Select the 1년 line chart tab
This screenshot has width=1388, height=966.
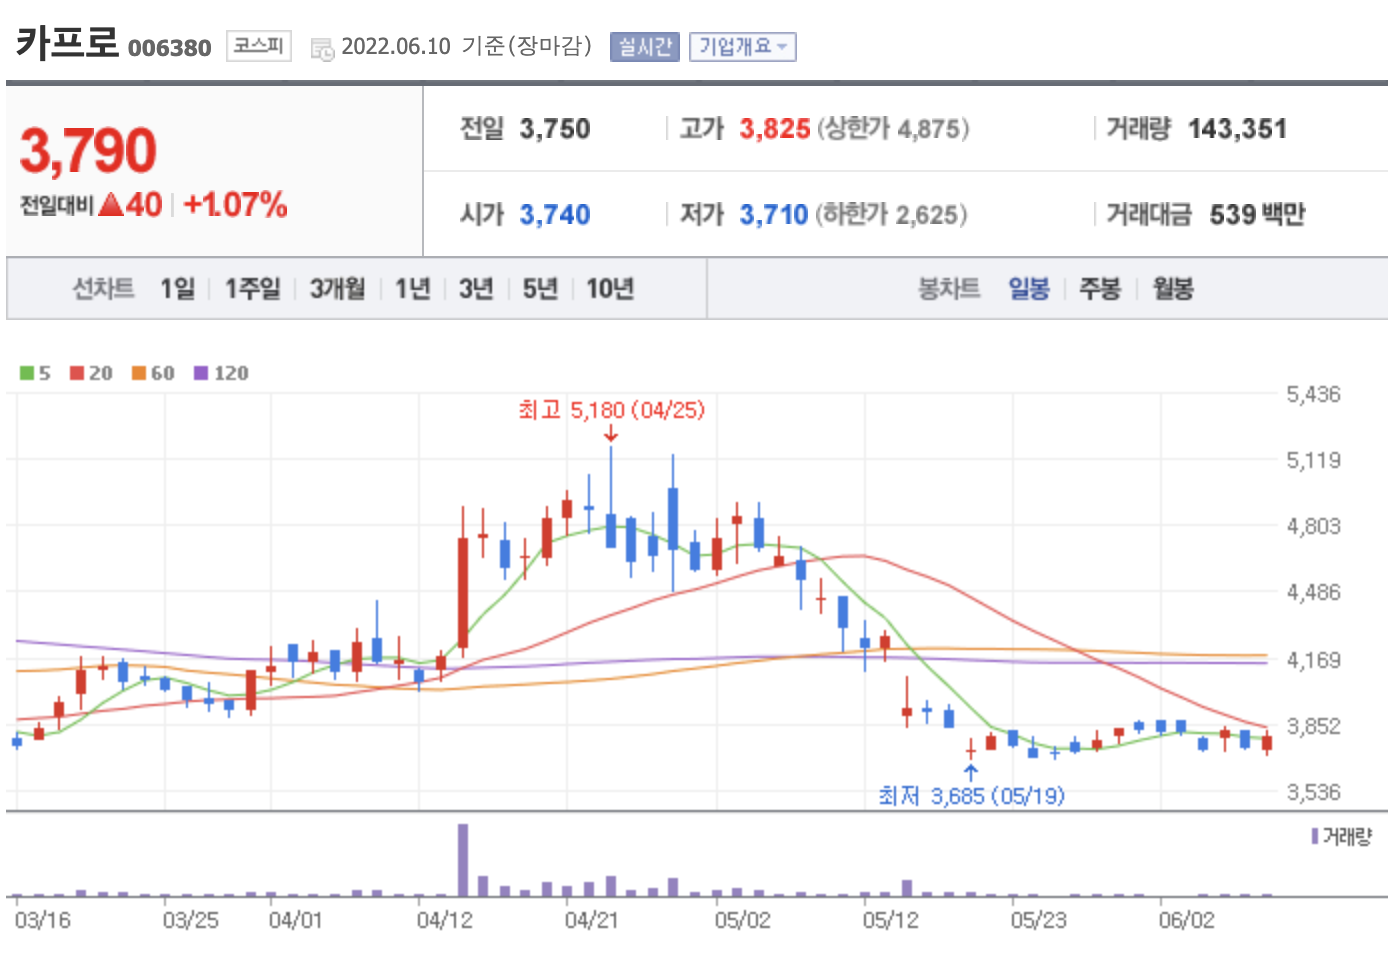(412, 289)
